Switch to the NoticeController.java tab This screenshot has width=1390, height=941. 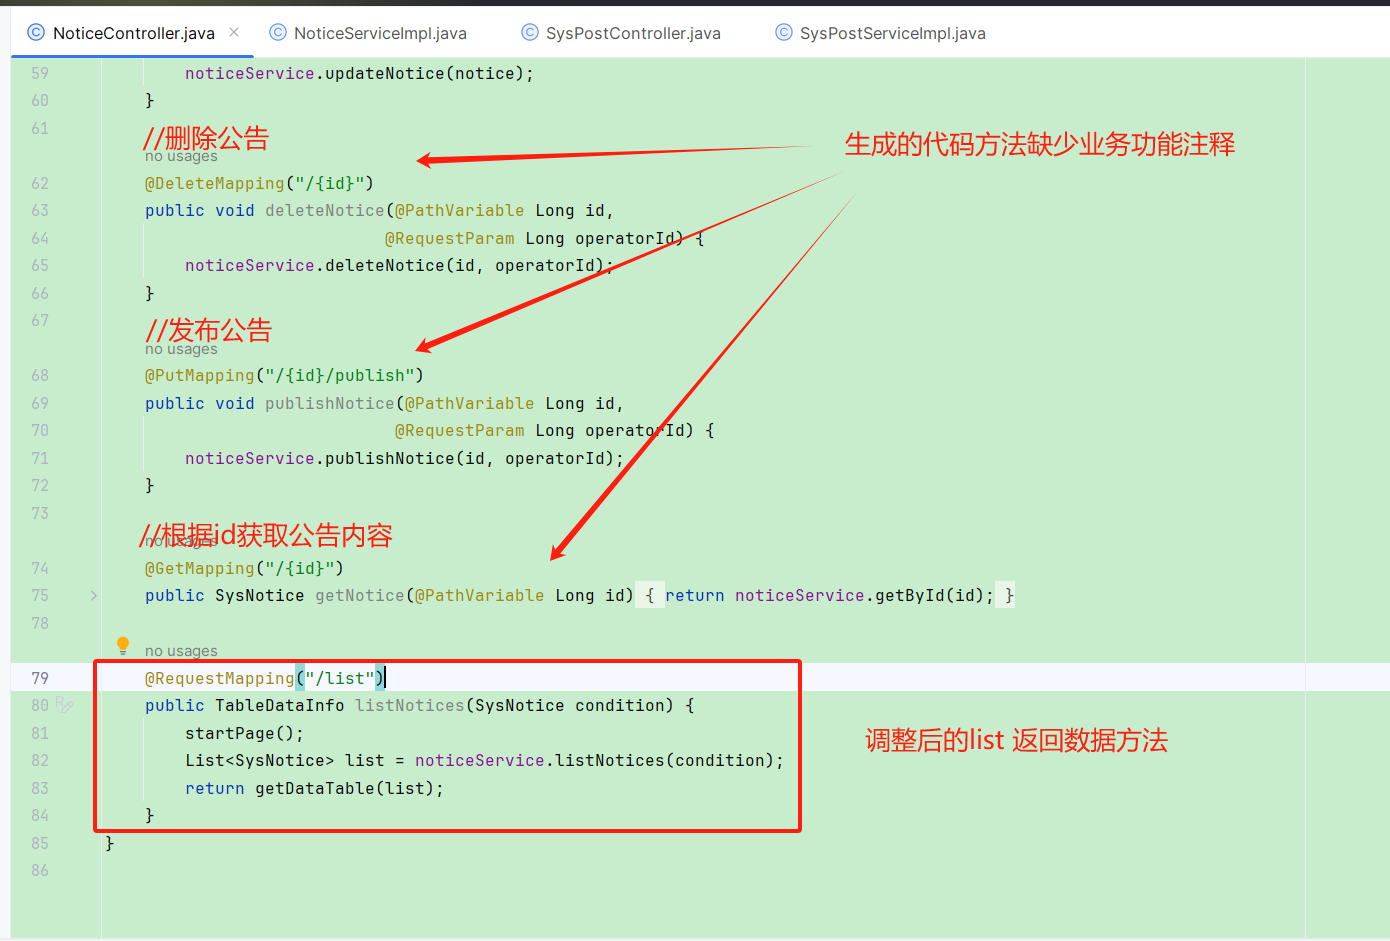tap(133, 33)
